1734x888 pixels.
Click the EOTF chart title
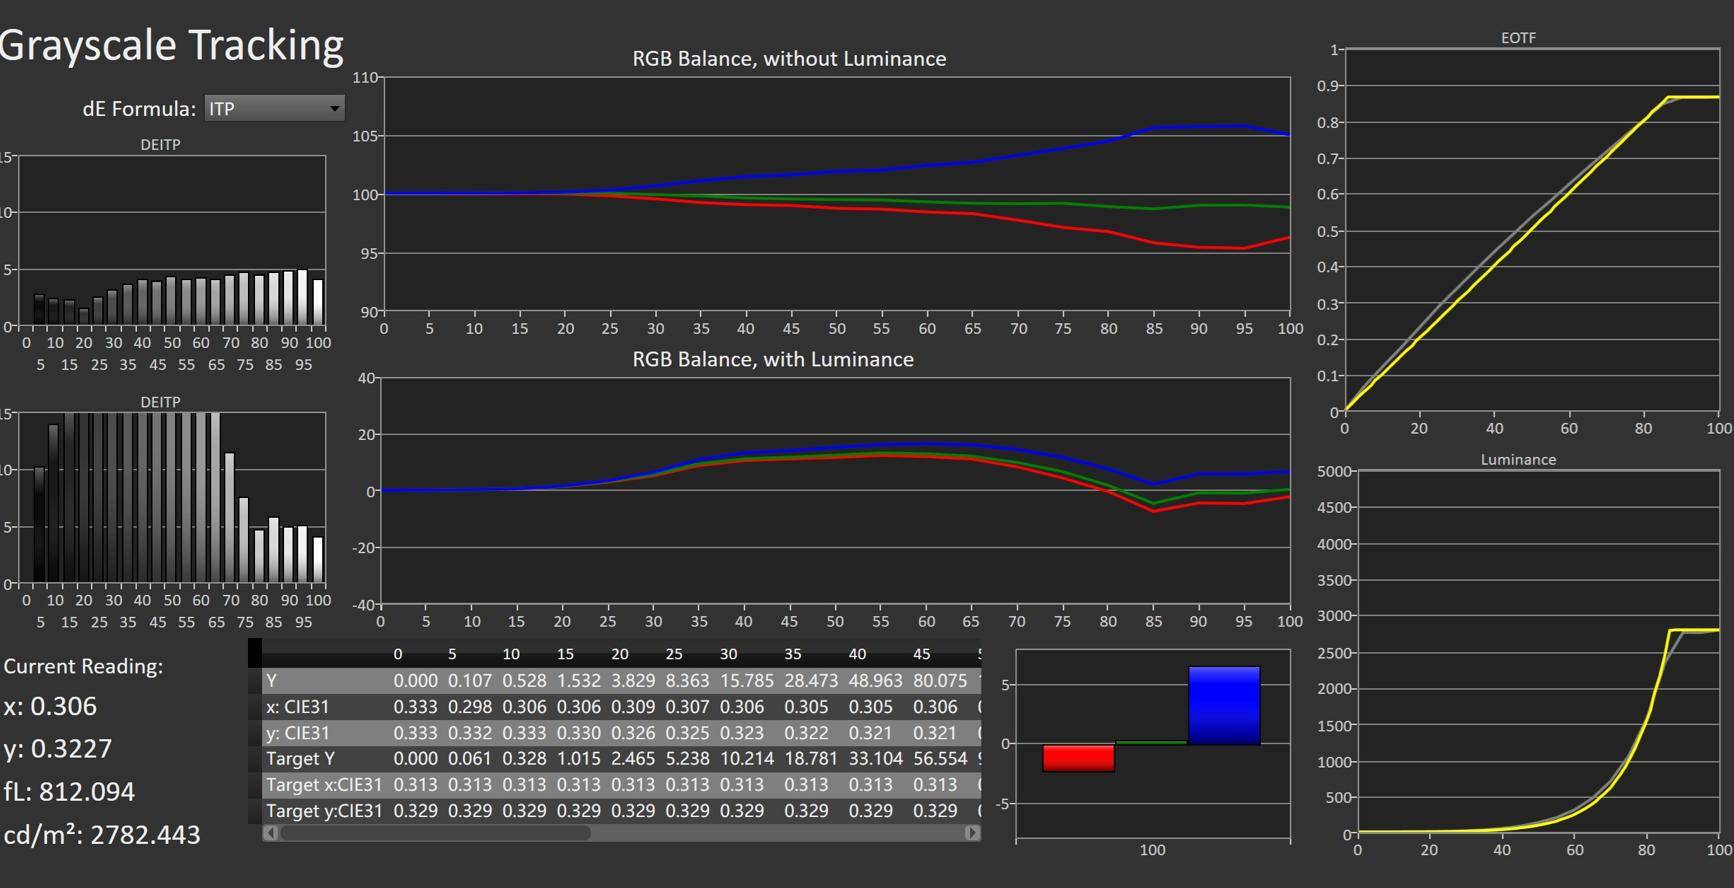(1518, 38)
